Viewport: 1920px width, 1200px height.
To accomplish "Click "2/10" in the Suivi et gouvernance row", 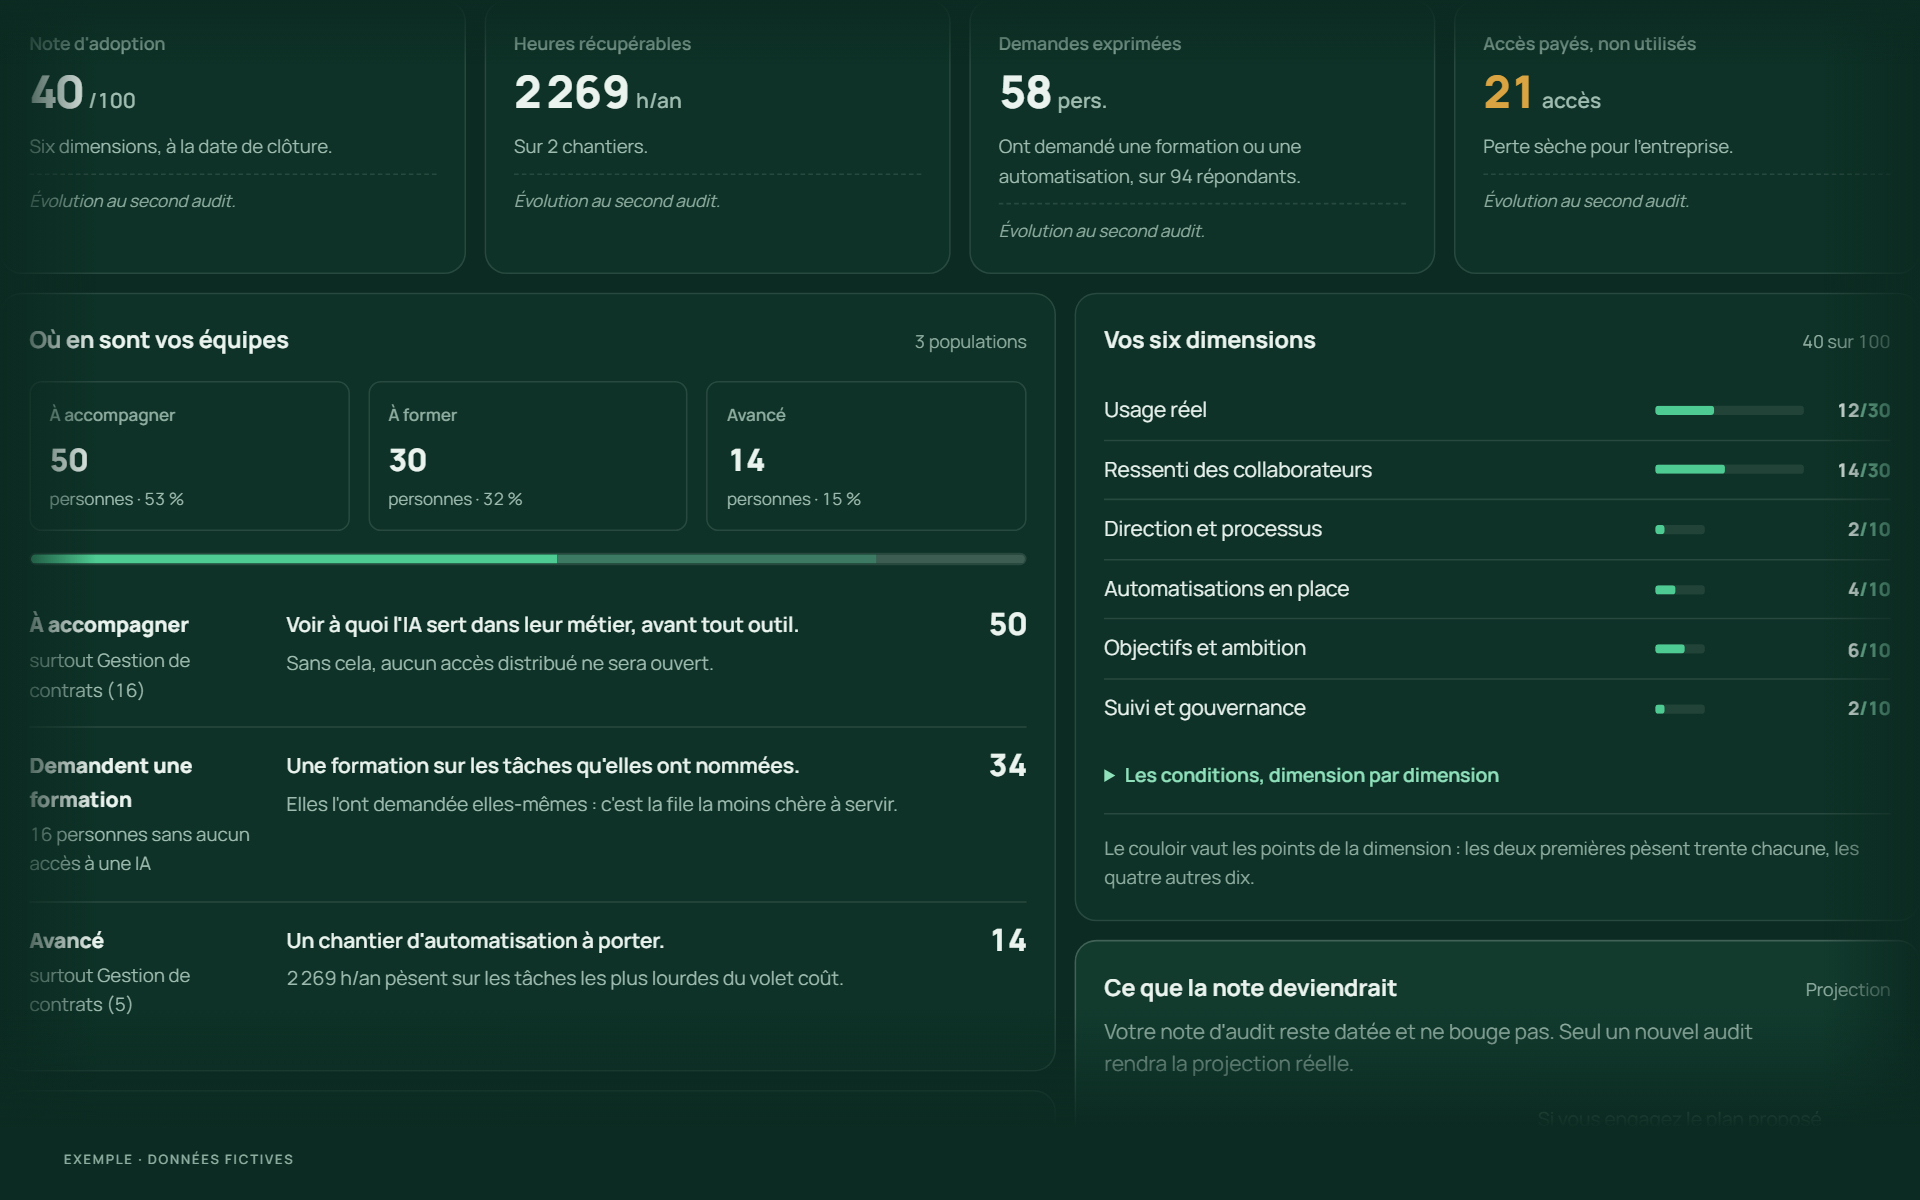I will coord(1869,708).
